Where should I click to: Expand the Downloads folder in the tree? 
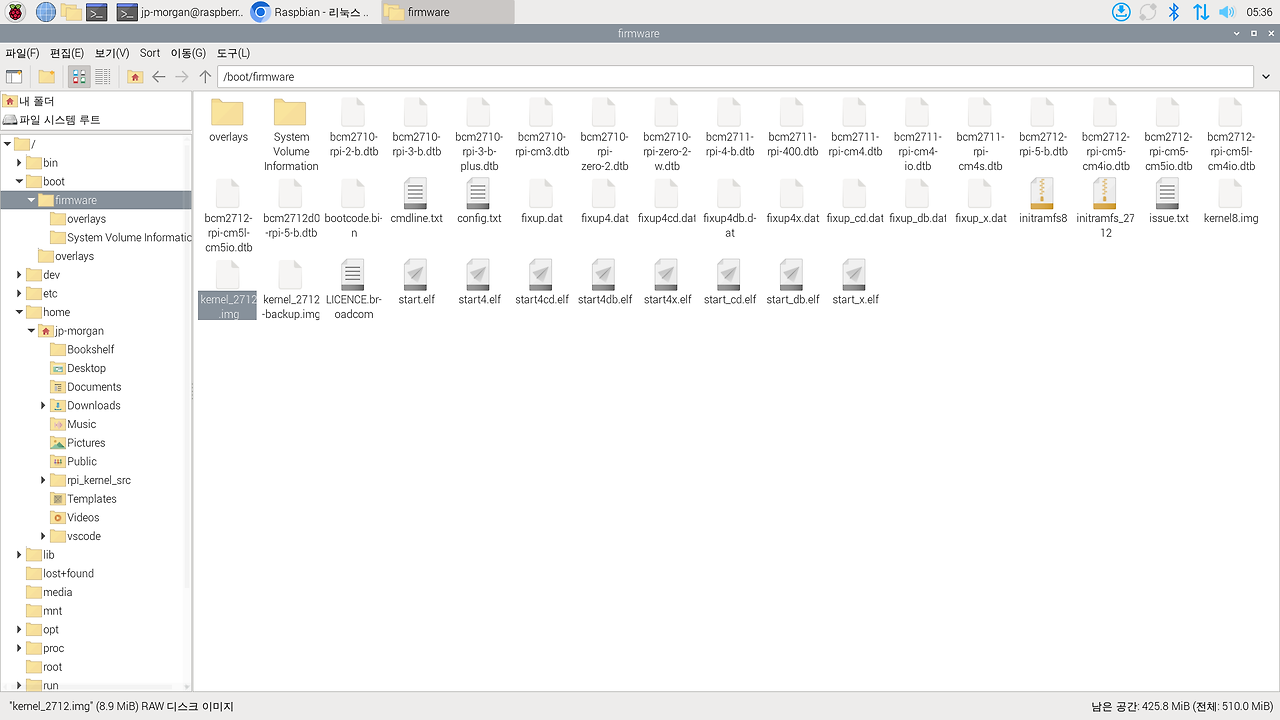(x=41, y=405)
